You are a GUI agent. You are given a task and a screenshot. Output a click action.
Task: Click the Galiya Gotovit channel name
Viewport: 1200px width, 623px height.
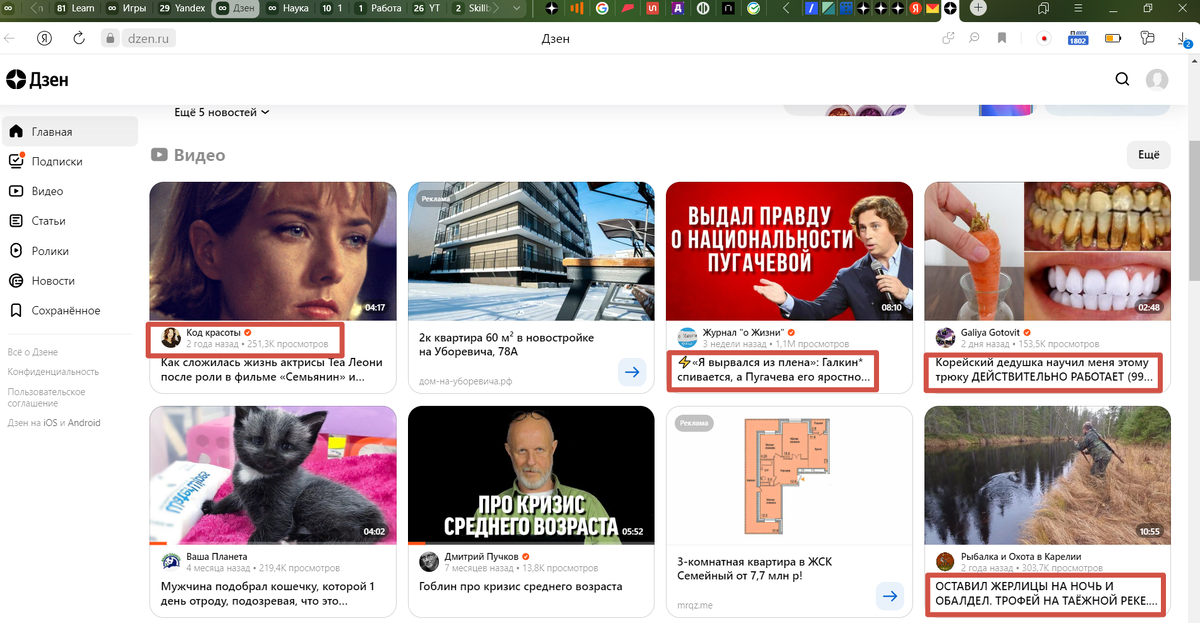tap(991, 332)
